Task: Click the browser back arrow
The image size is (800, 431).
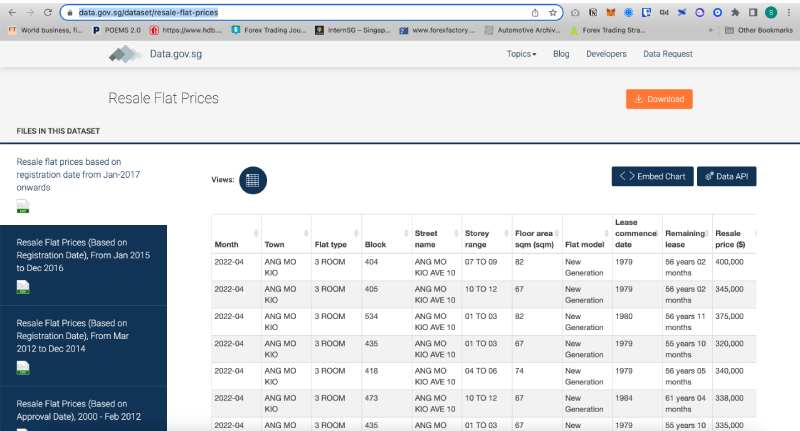Action: 10,12
